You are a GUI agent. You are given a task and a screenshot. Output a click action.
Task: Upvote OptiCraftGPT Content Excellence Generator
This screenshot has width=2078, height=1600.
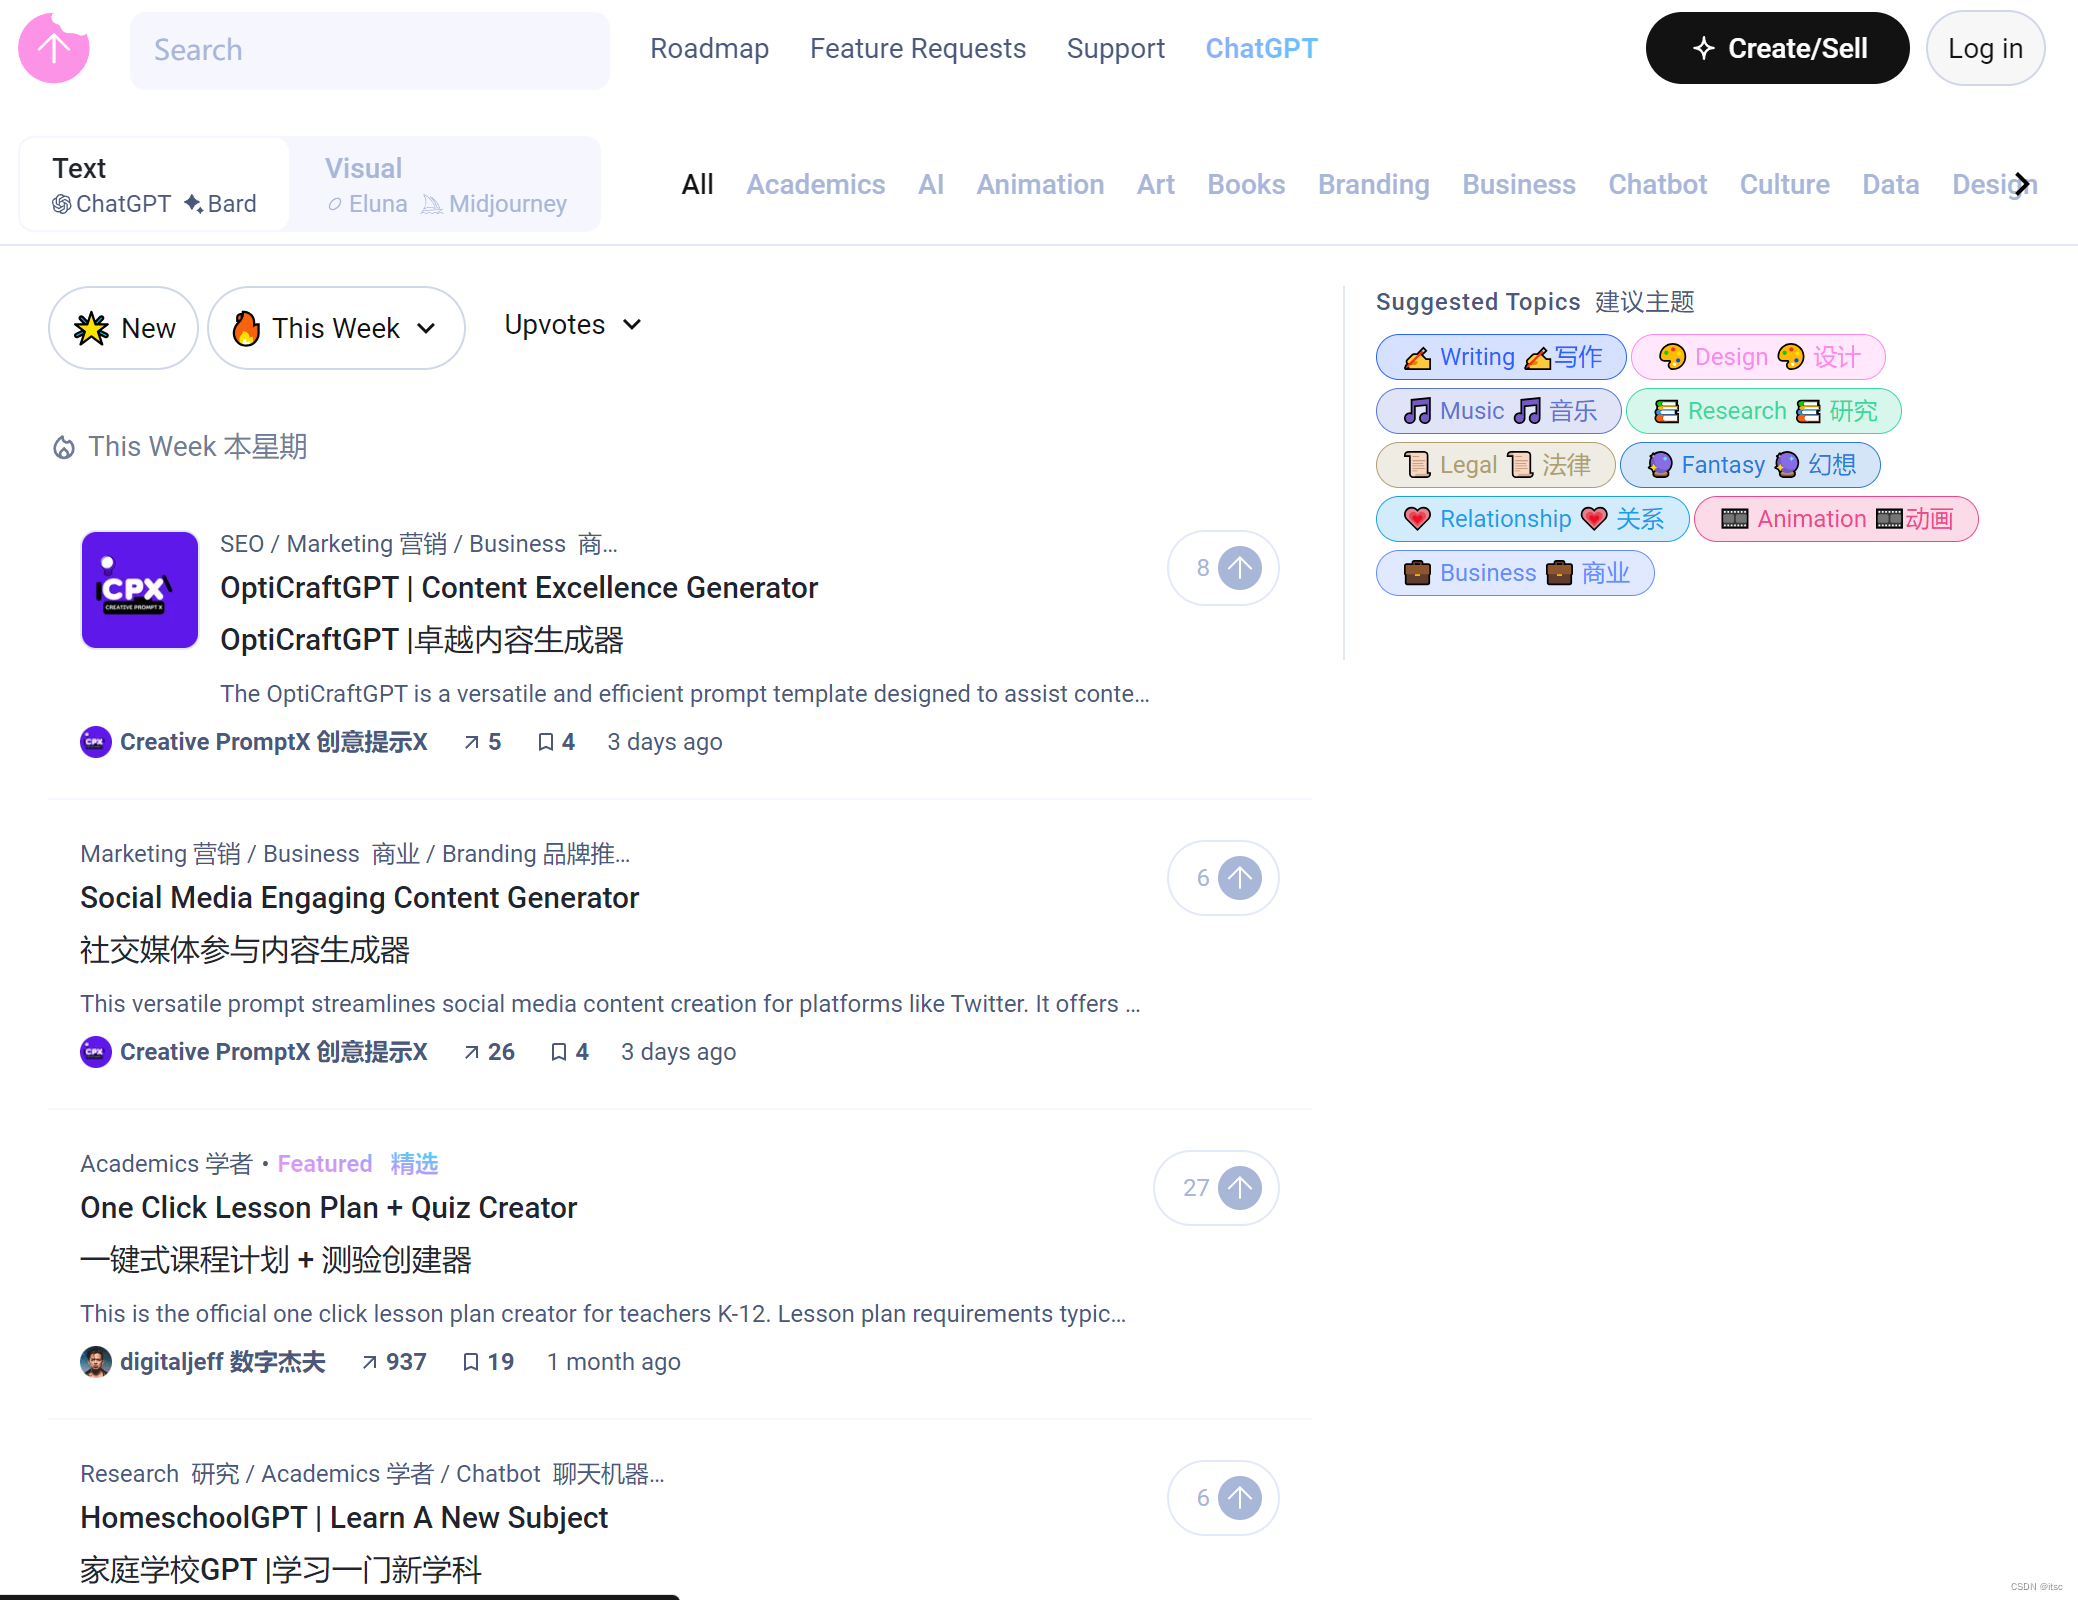point(1239,568)
